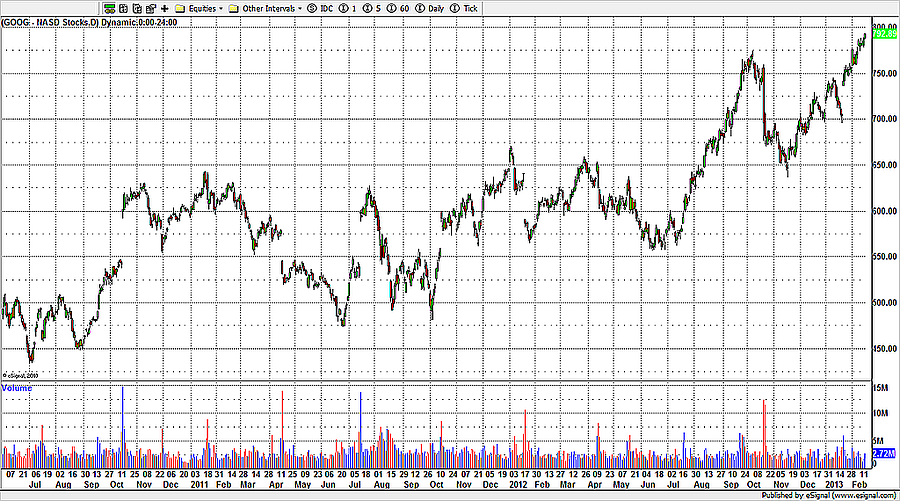The image size is (900, 501).
Task: Click the green stacked-bars icon in the toolbar
Action: coord(112,8)
